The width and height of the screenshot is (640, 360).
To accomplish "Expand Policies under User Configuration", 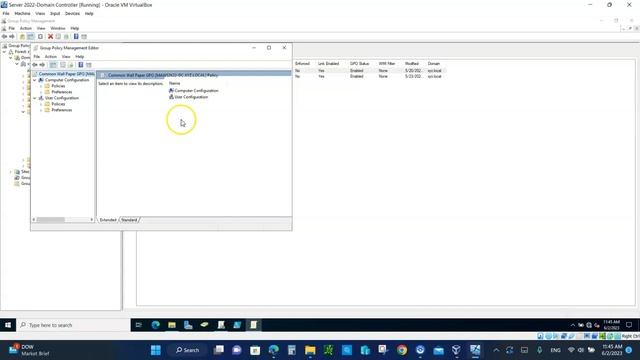I will pyautogui.click(x=41, y=104).
